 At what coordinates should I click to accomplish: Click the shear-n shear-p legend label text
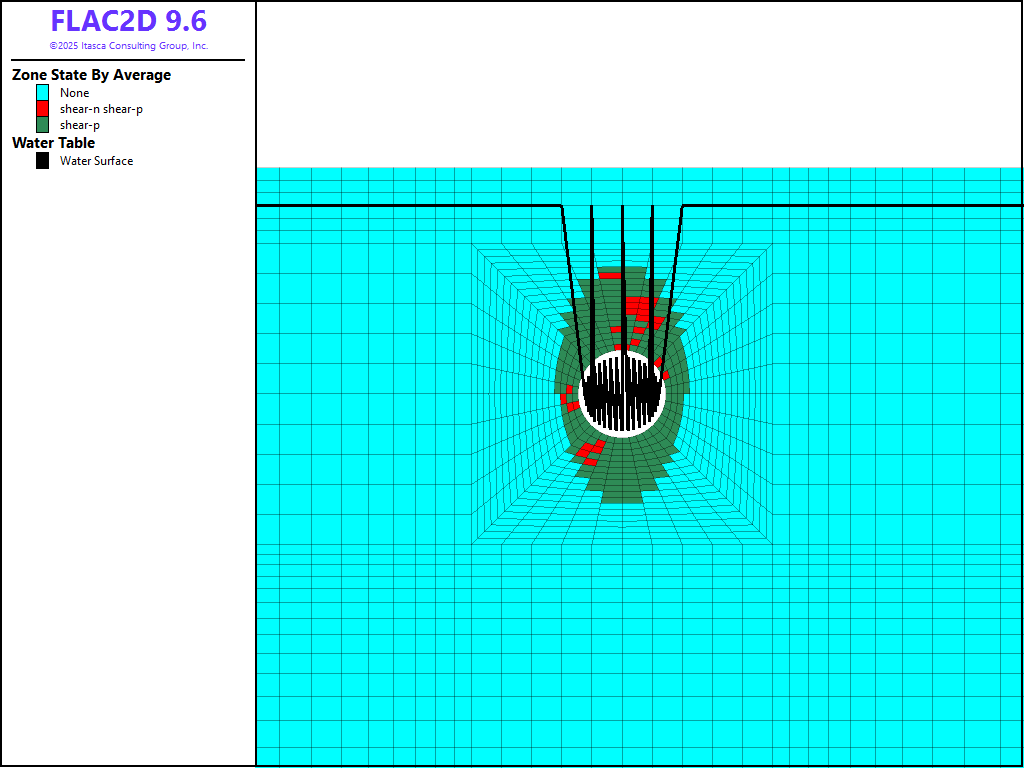[x=101, y=109]
